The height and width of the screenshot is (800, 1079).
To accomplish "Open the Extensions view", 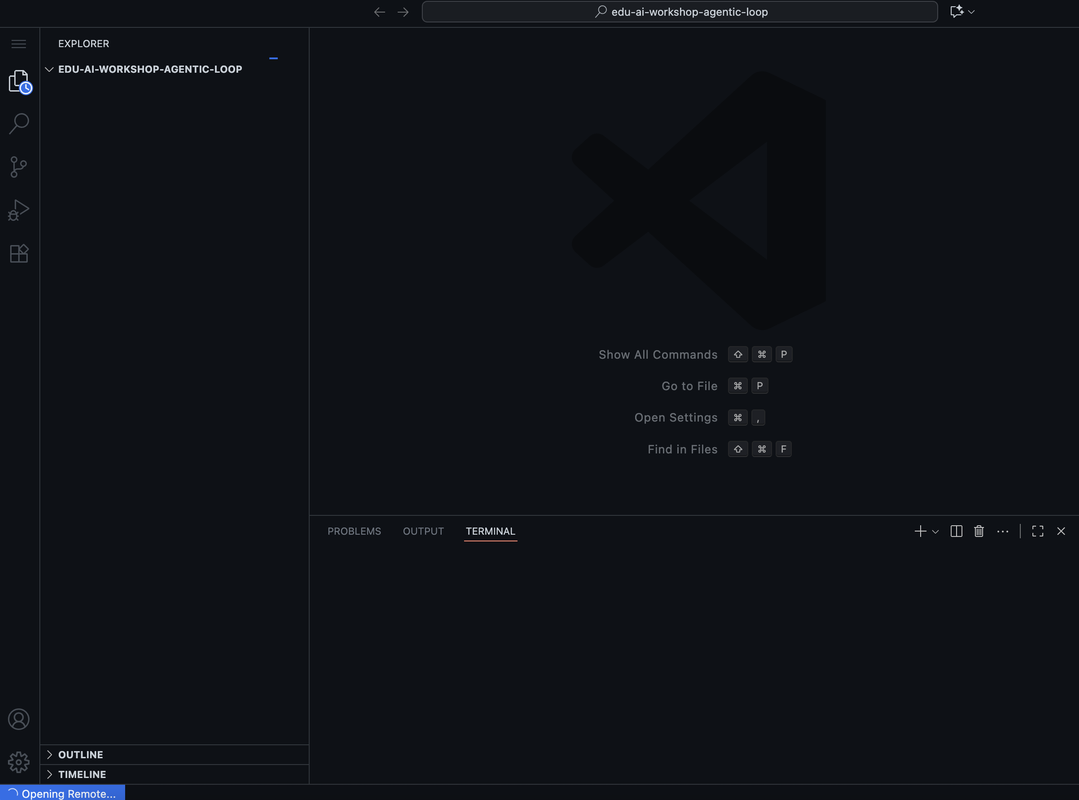I will [19, 254].
